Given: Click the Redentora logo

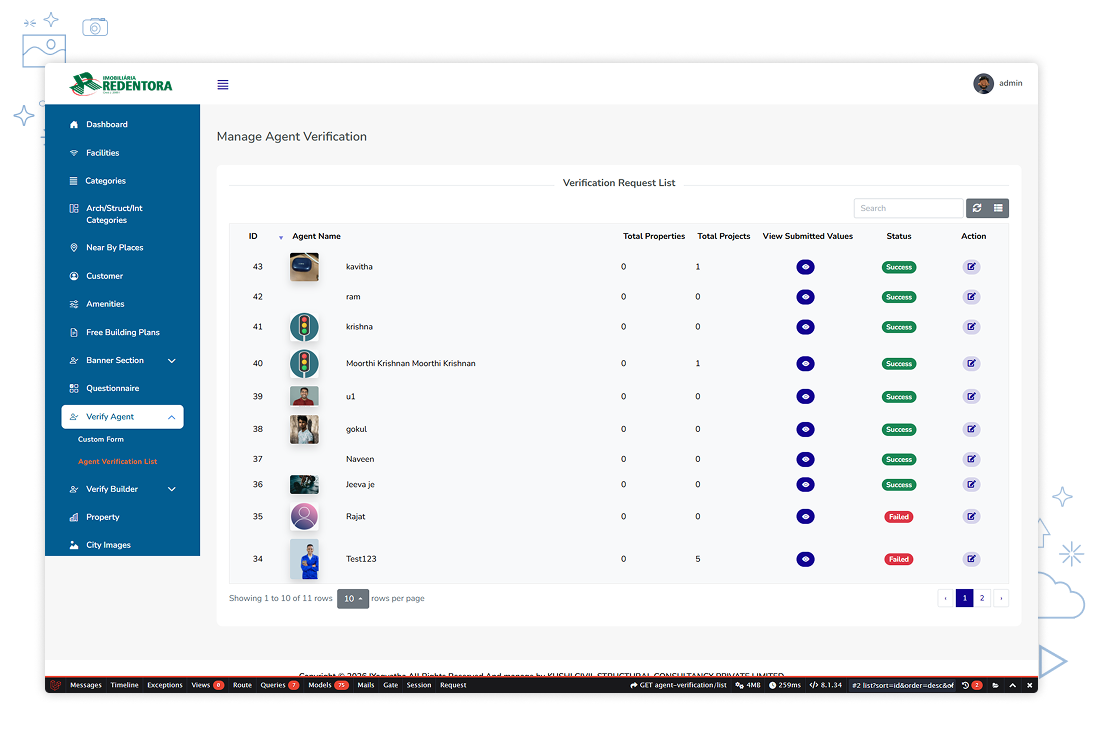Looking at the screenshot, I should (121, 84).
